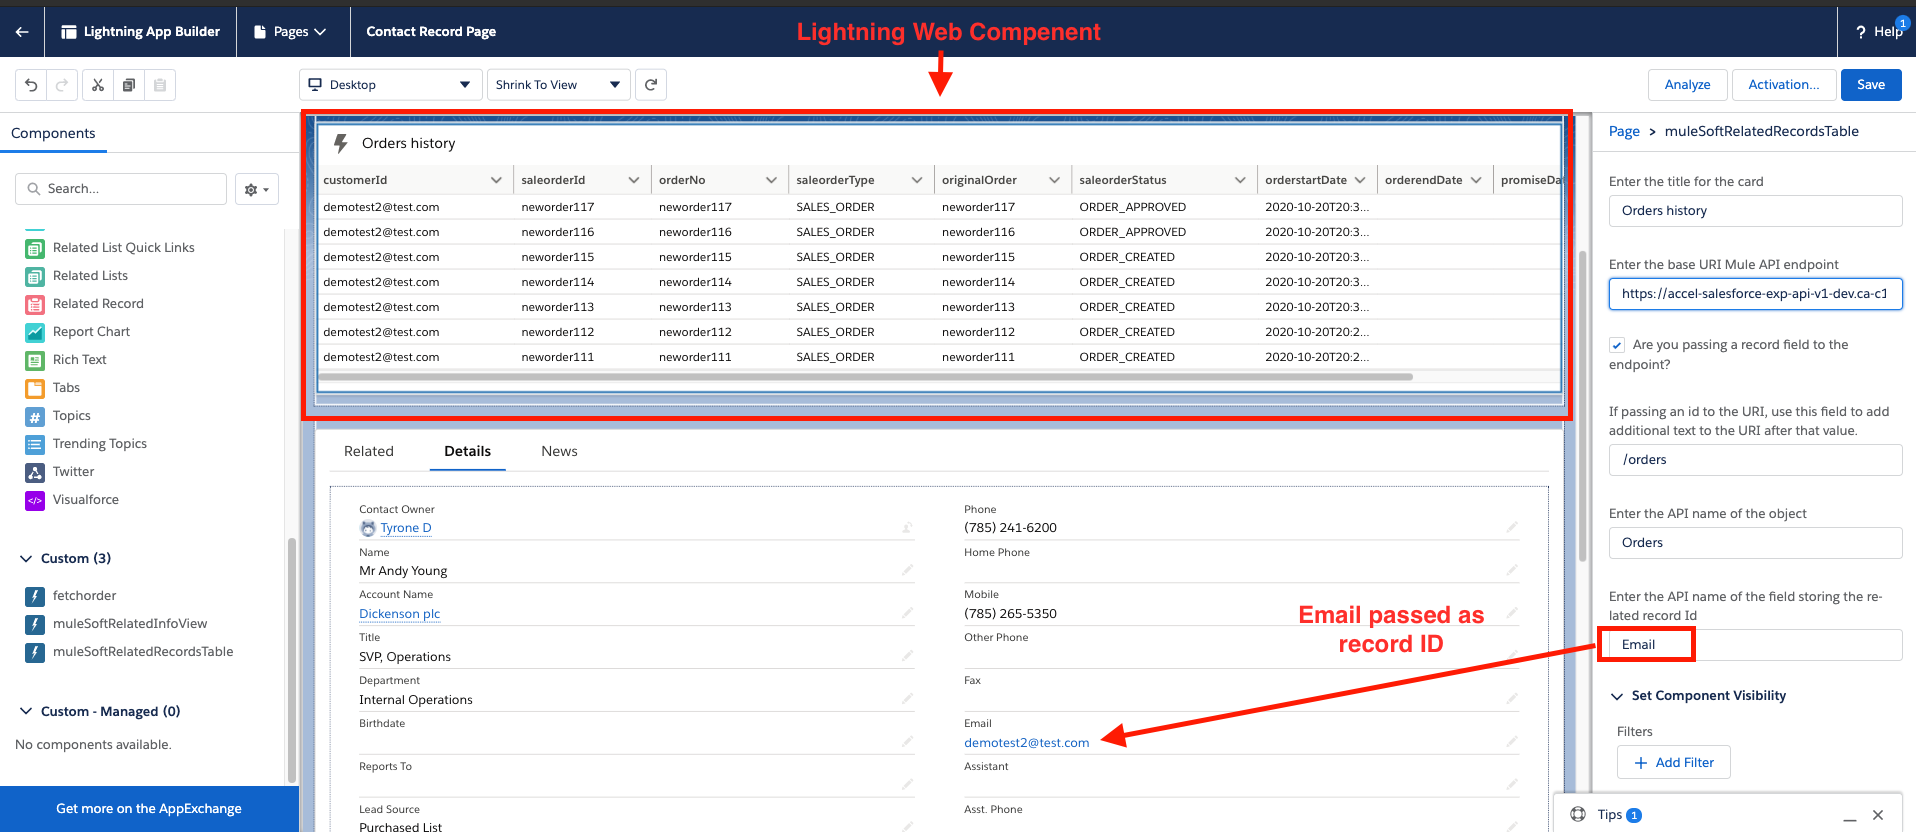Image resolution: width=1916 pixels, height=832 pixels.
Task: Click the Add Filter button
Action: [1674, 762]
